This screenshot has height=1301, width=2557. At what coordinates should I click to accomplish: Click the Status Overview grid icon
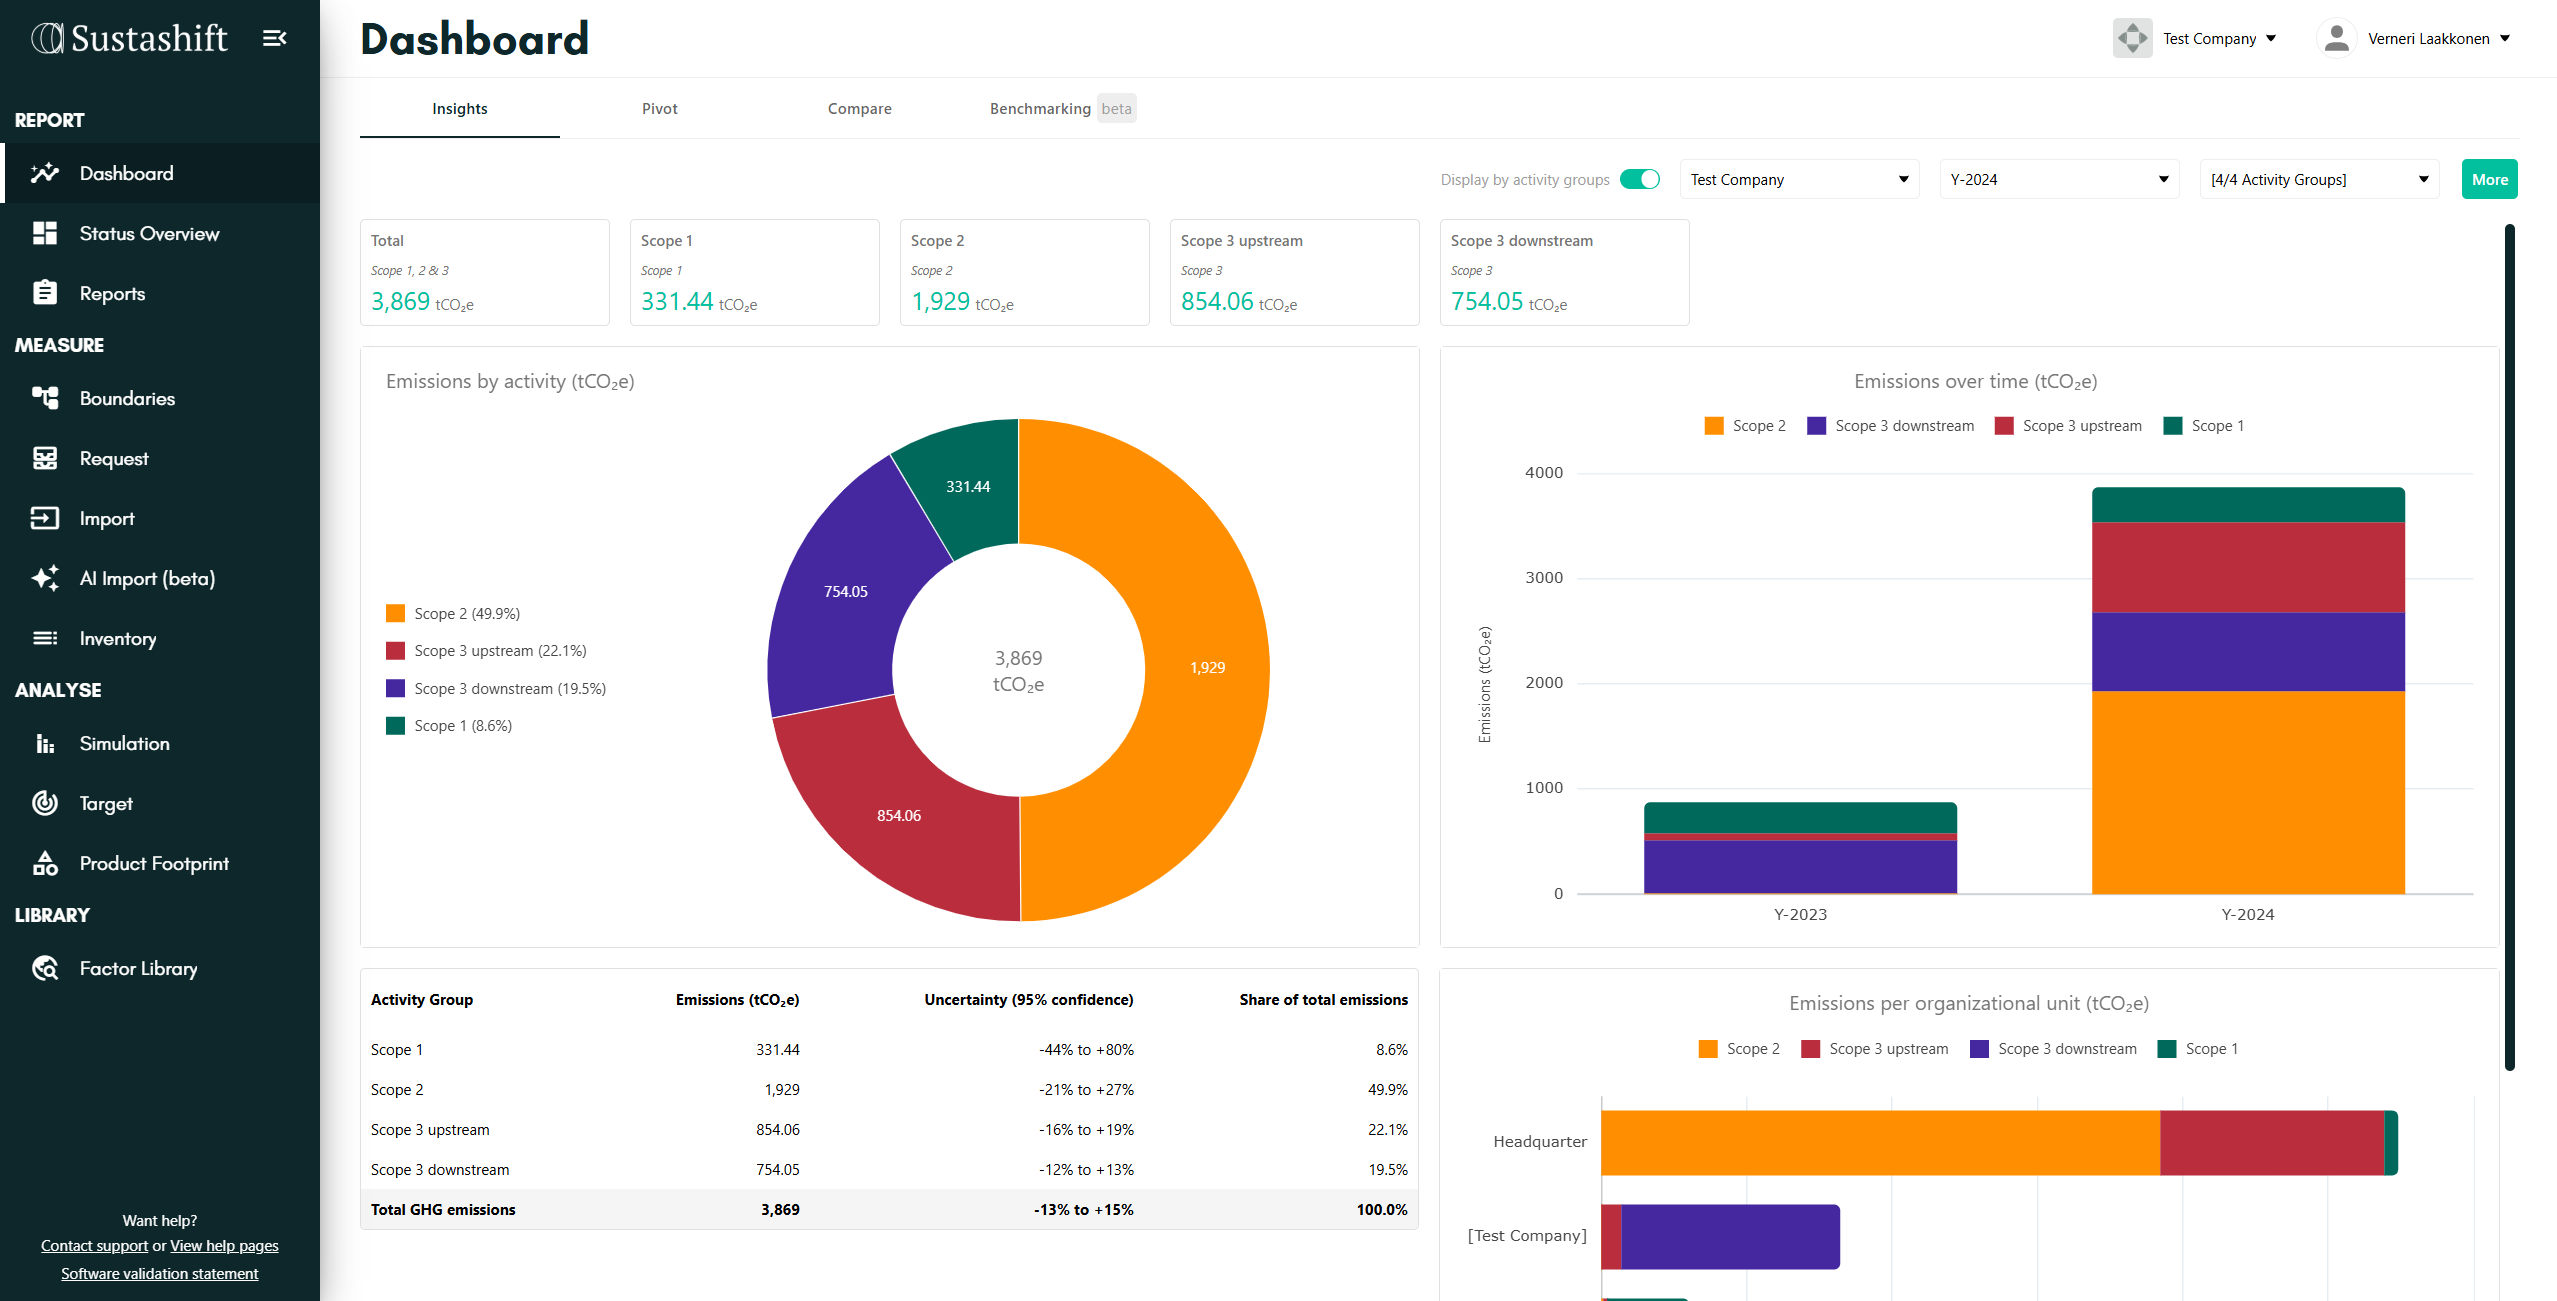click(45, 233)
